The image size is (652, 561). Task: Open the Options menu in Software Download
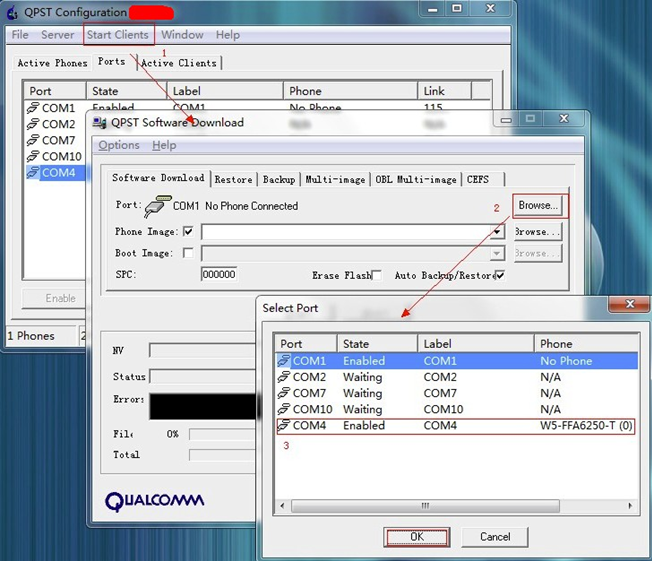tap(119, 146)
